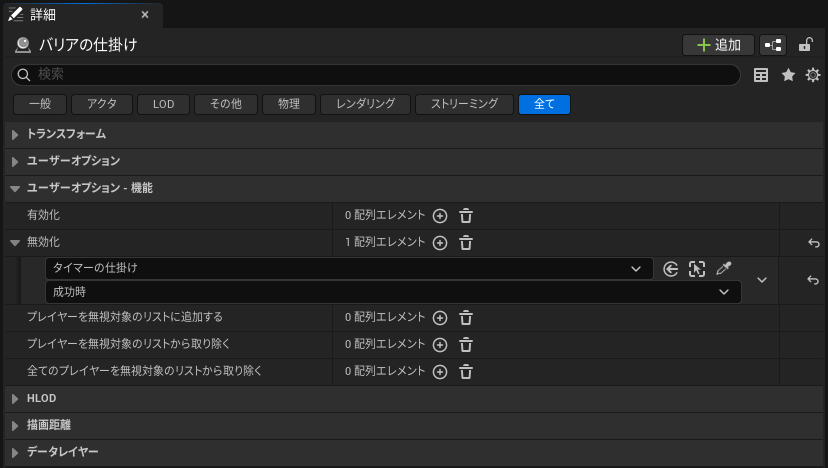Enable the 全て filter button

(544, 104)
